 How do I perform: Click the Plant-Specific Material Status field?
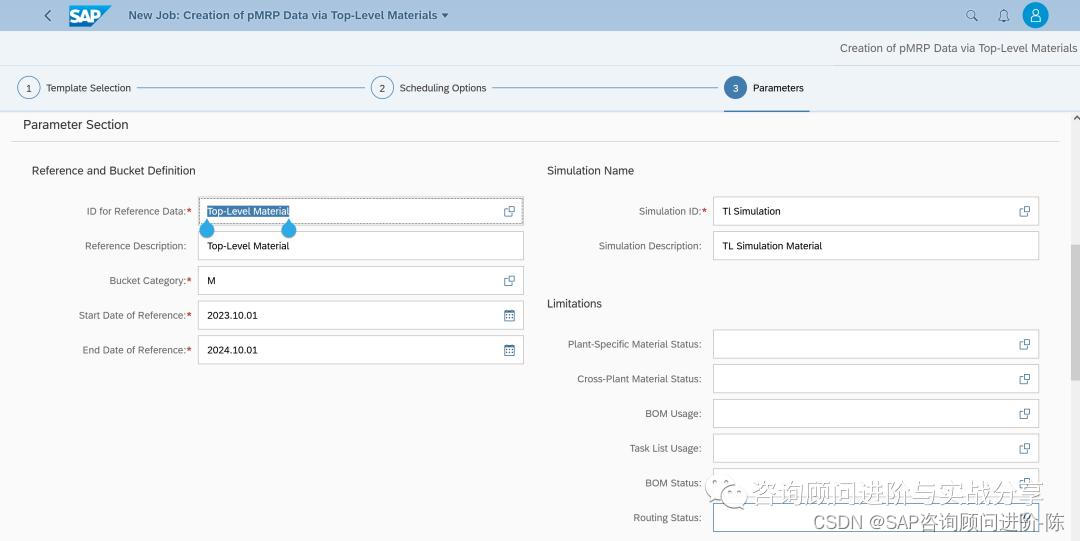875,344
